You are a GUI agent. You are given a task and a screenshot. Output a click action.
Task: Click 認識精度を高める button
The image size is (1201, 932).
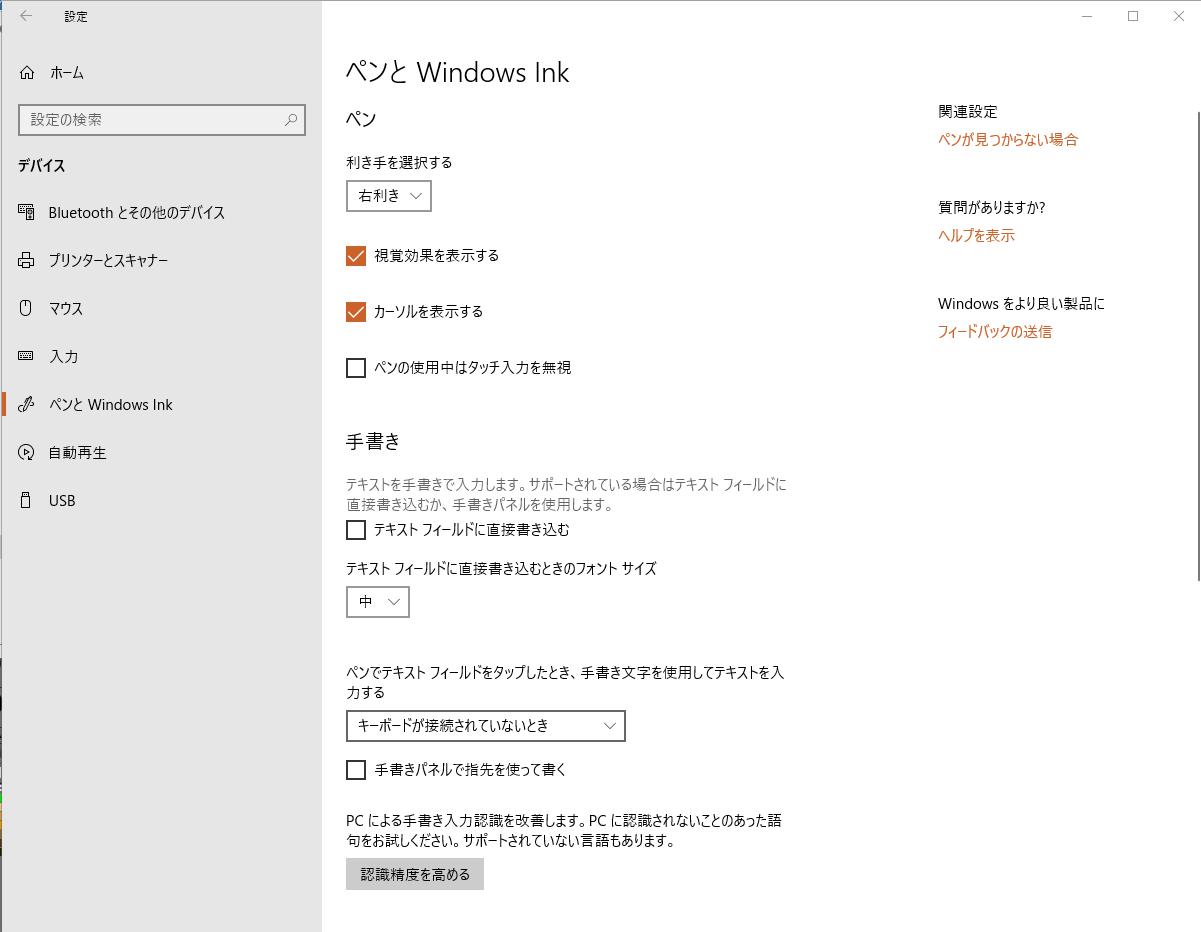(415, 874)
